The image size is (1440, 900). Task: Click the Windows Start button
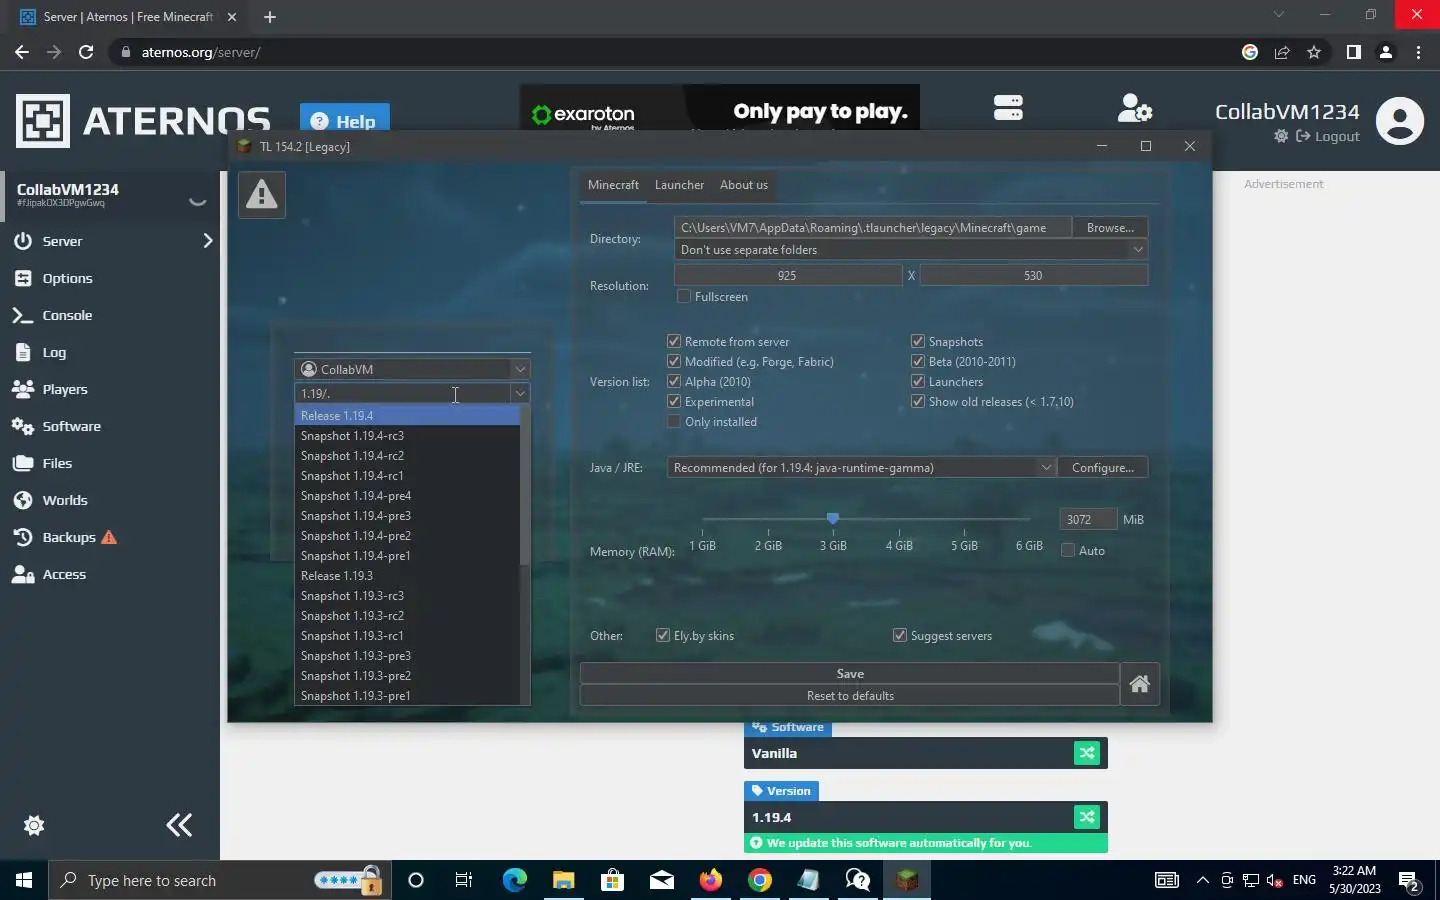point(24,880)
